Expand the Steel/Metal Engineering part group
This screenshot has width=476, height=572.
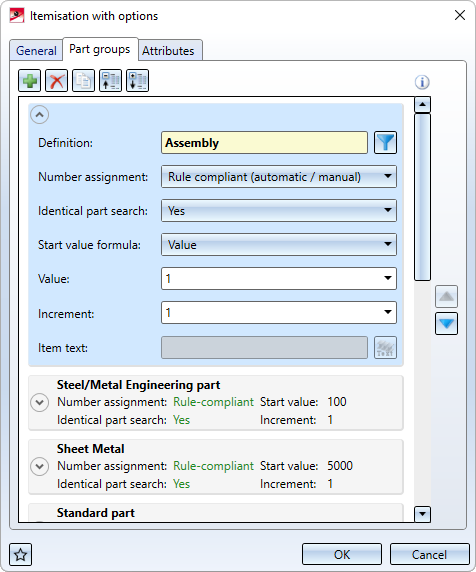(40, 403)
